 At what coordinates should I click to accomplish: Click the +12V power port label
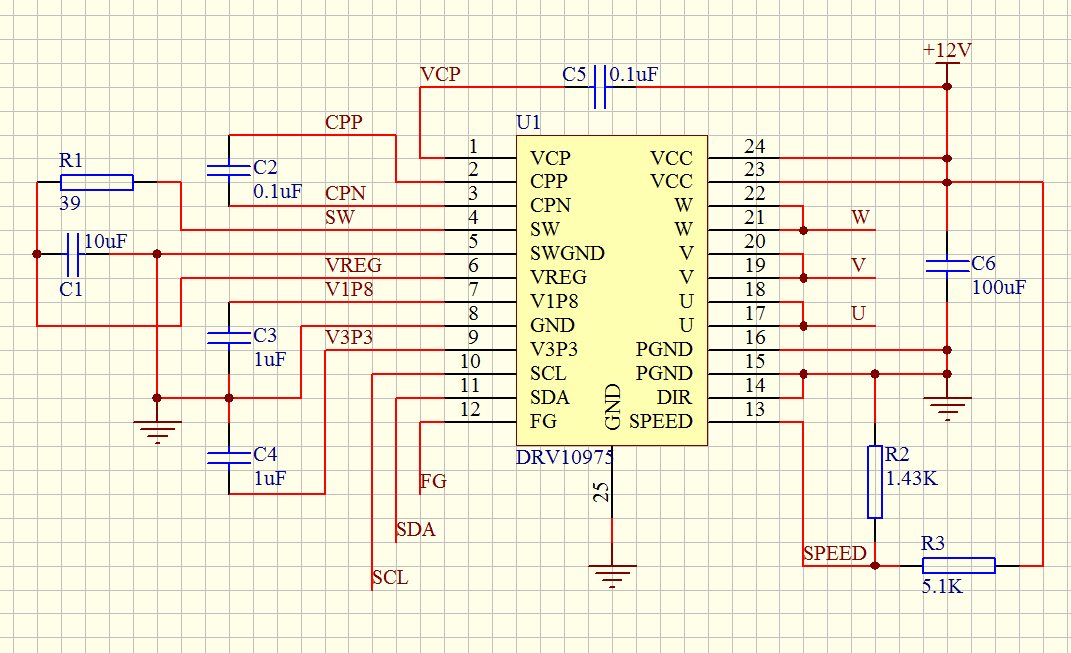[947, 50]
